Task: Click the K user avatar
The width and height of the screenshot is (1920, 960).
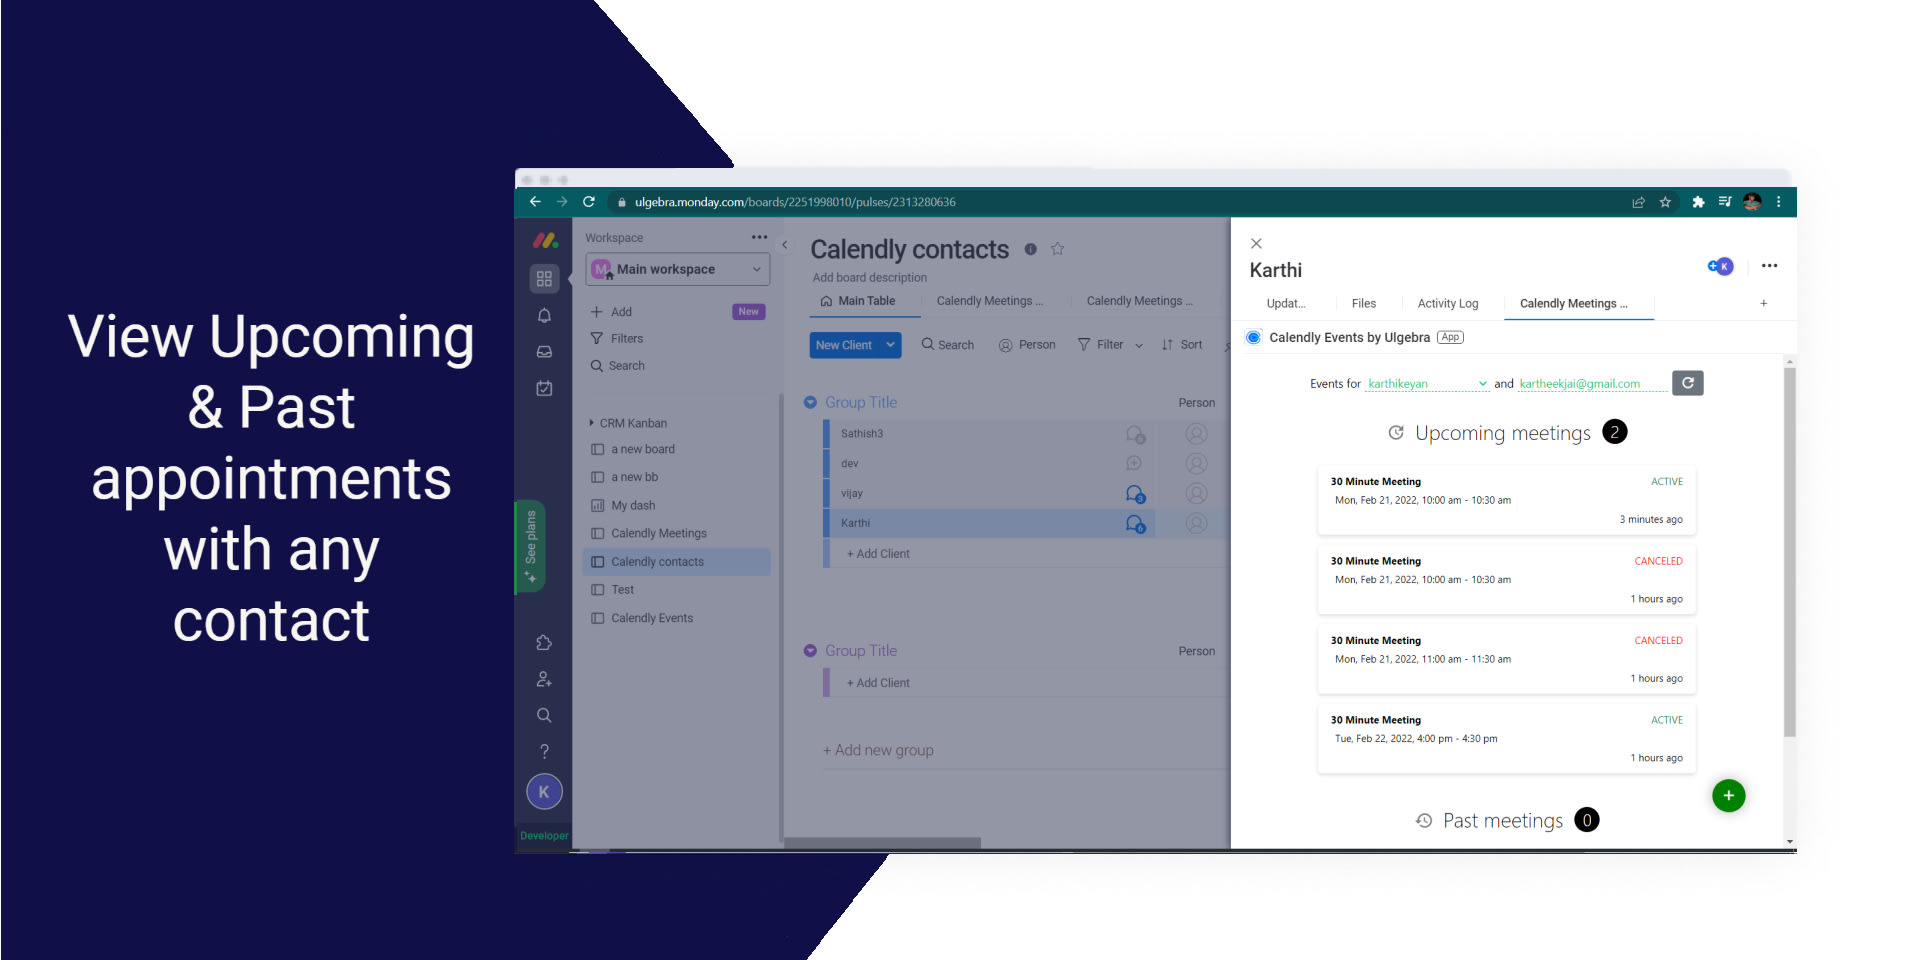Action: [544, 792]
